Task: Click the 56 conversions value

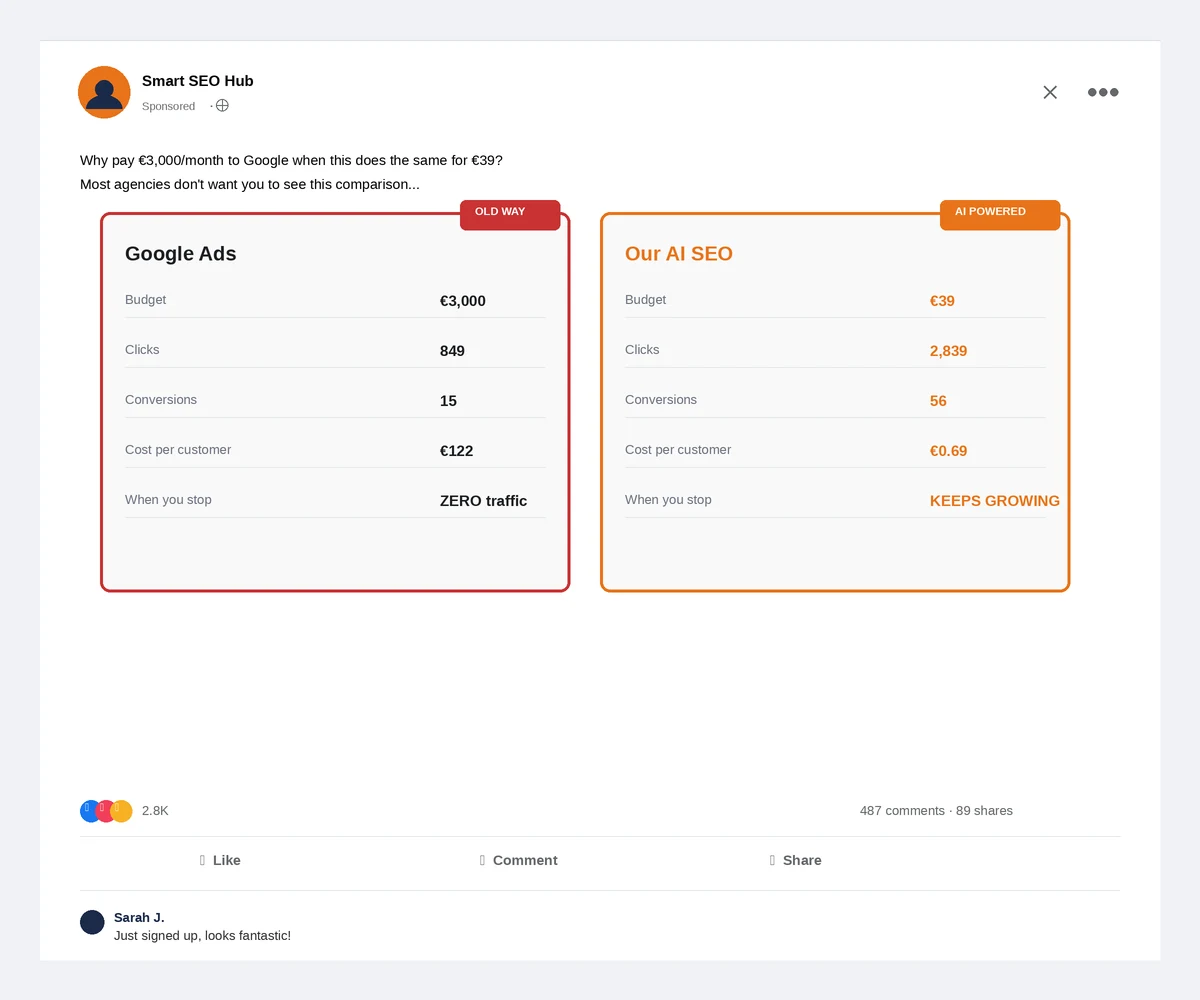Action: 938,401
